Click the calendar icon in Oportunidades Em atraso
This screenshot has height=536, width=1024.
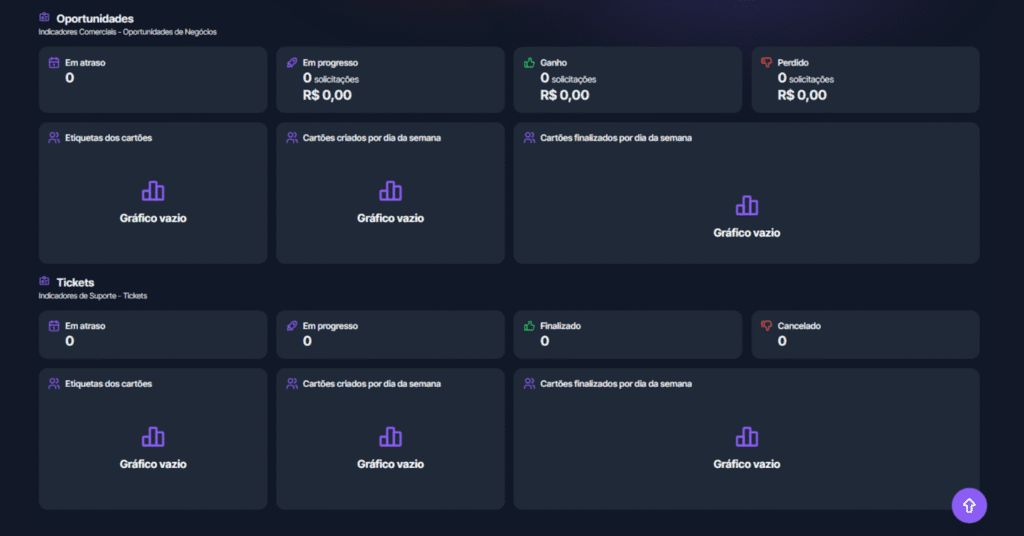tap(54, 62)
